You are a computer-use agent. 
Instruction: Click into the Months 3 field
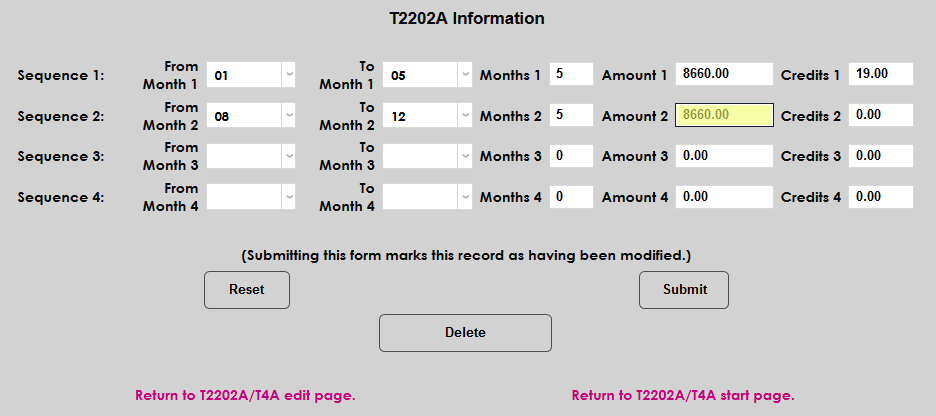(x=571, y=156)
